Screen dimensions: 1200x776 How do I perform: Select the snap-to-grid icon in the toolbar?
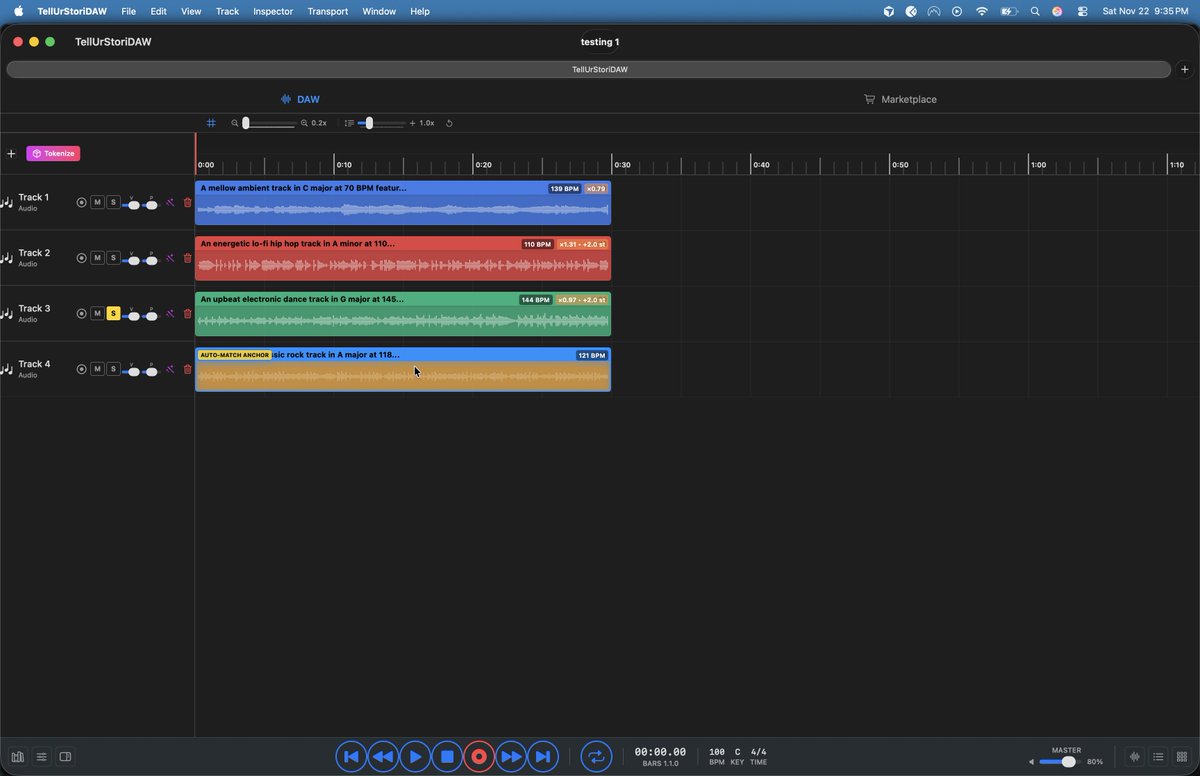(x=211, y=123)
